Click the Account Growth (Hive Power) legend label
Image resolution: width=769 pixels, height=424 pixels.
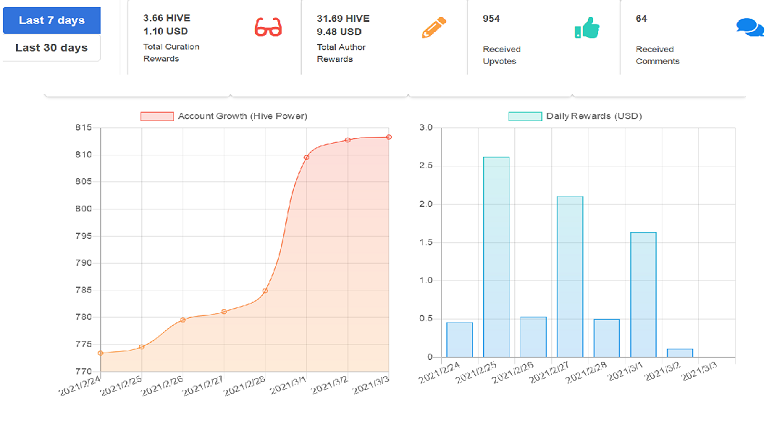pyautogui.click(x=242, y=116)
